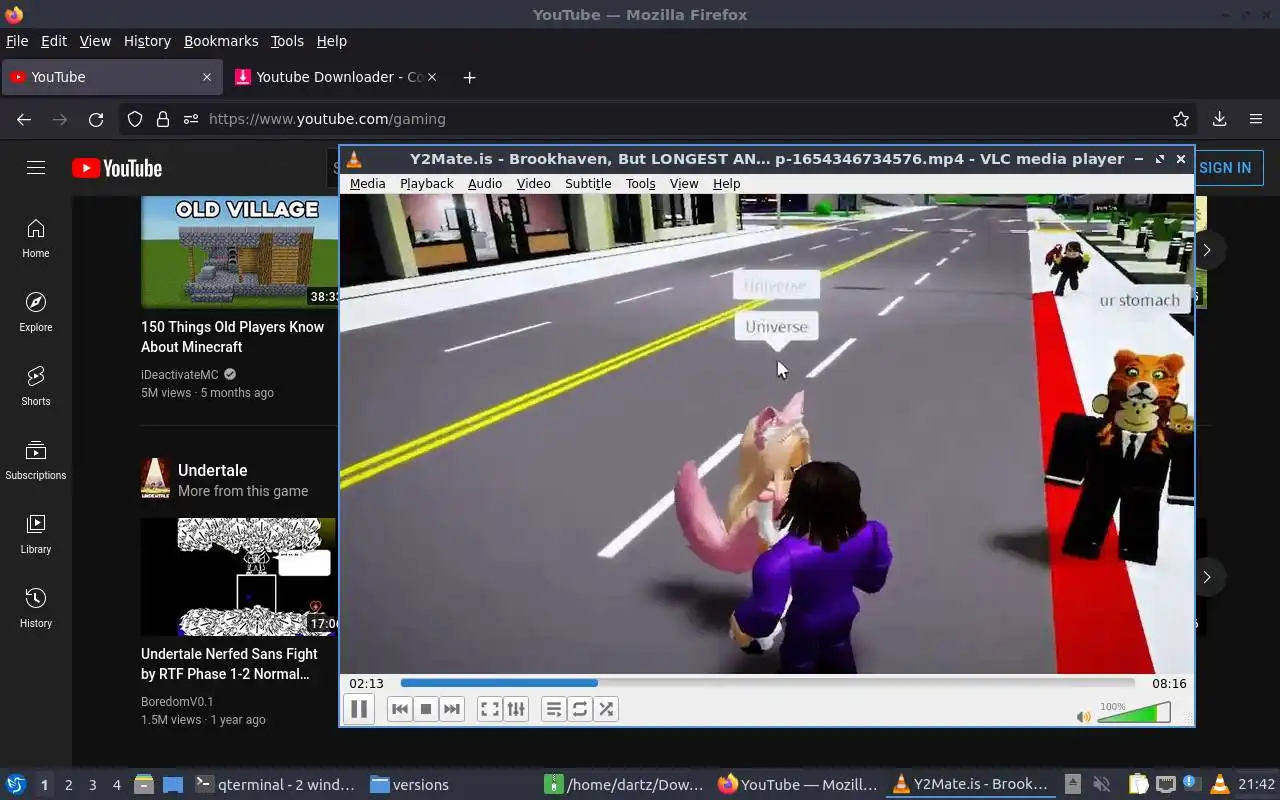Open VLC Help menu
The image size is (1280, 800).
point(726,184)
